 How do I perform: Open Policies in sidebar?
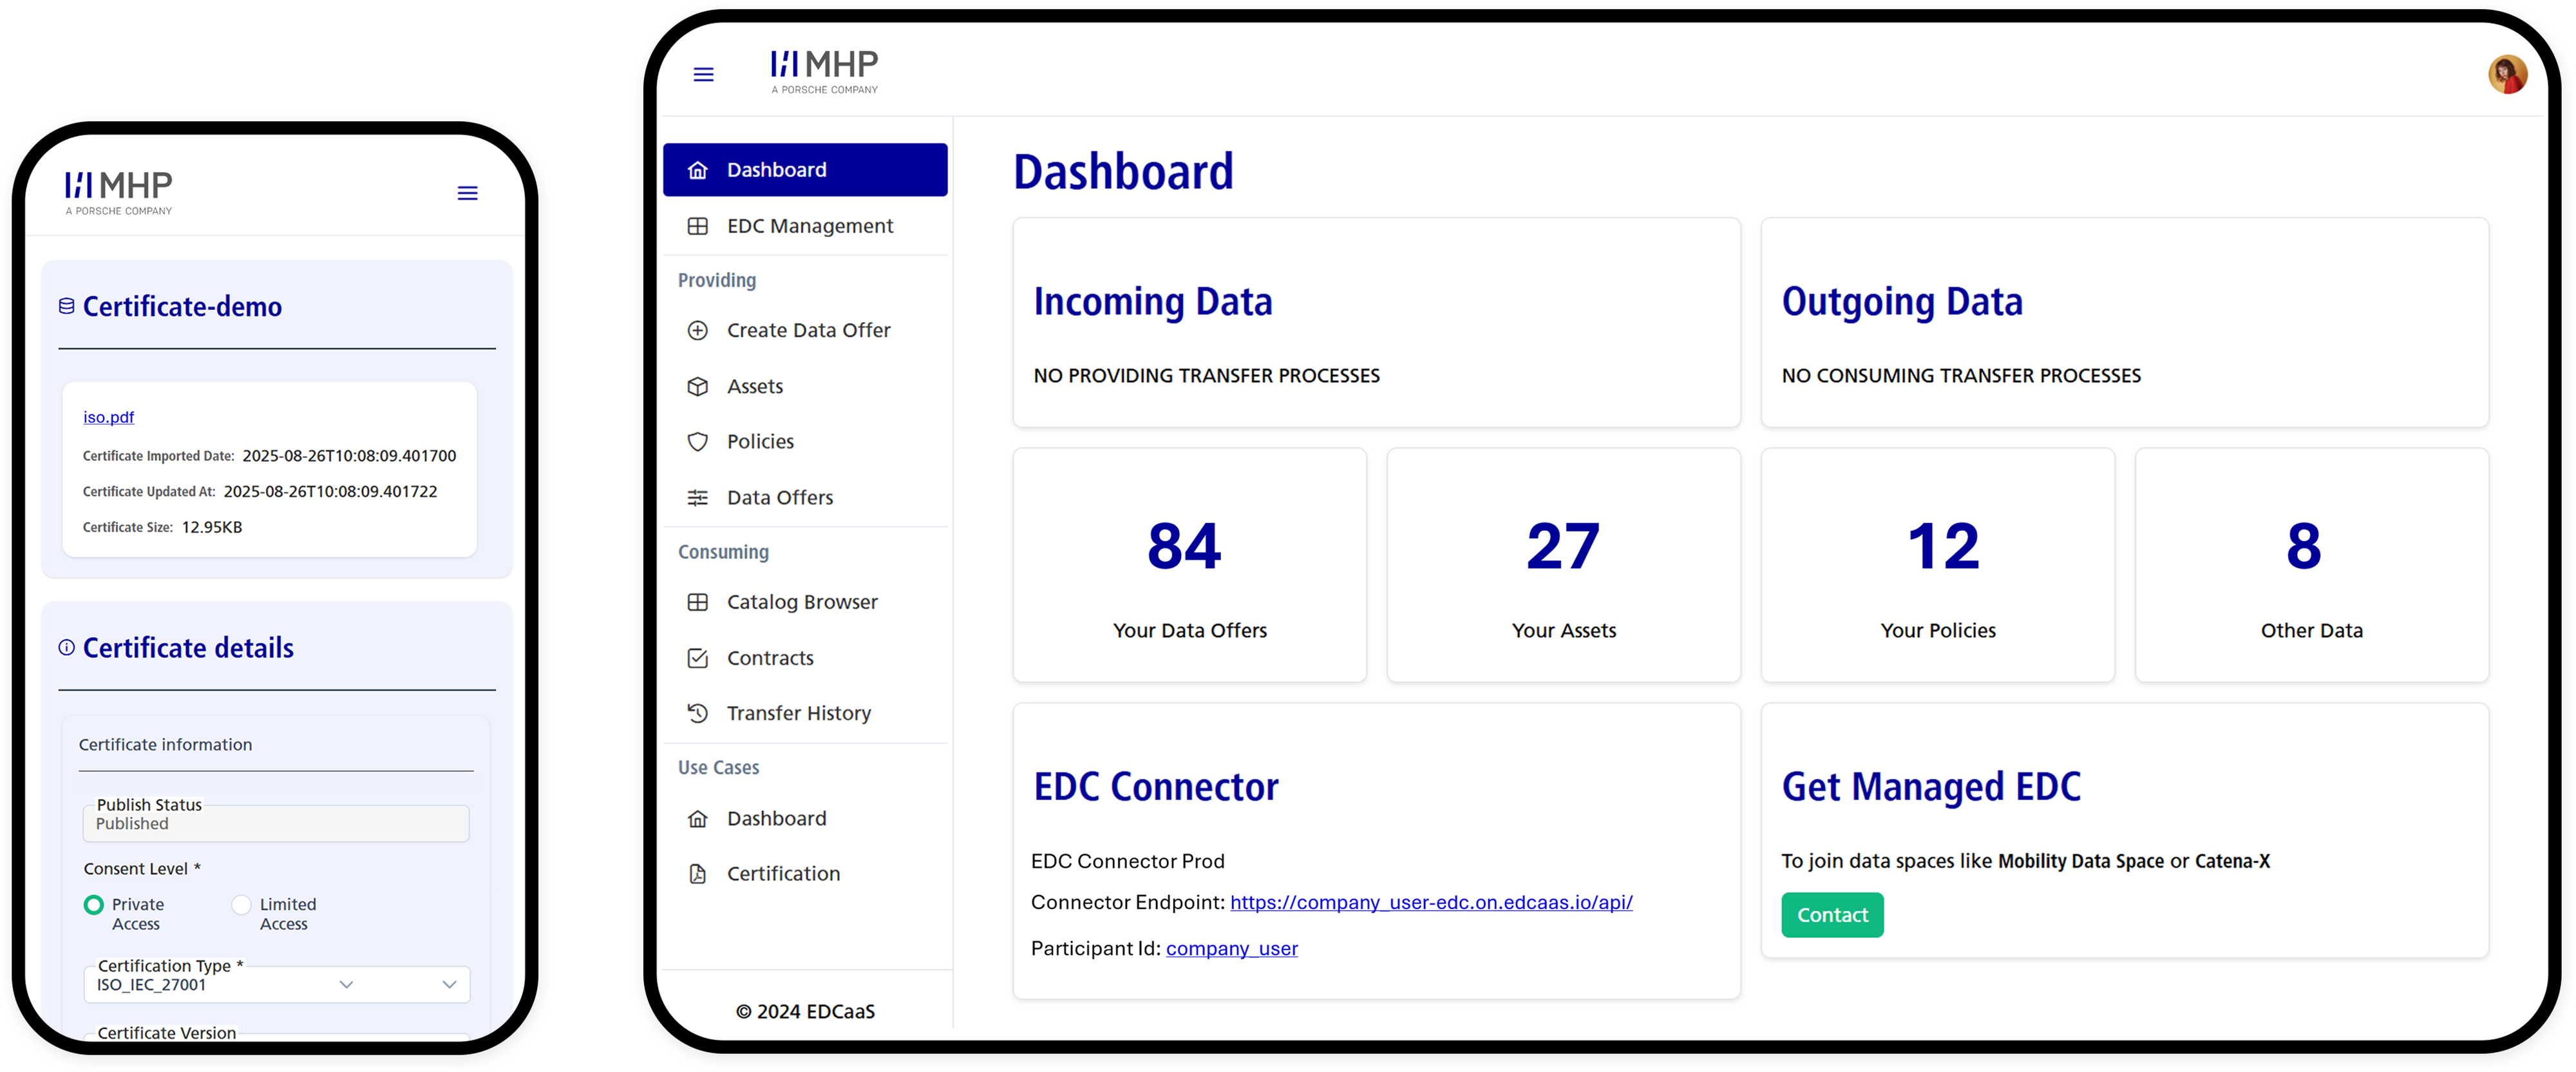click(805, 441)
